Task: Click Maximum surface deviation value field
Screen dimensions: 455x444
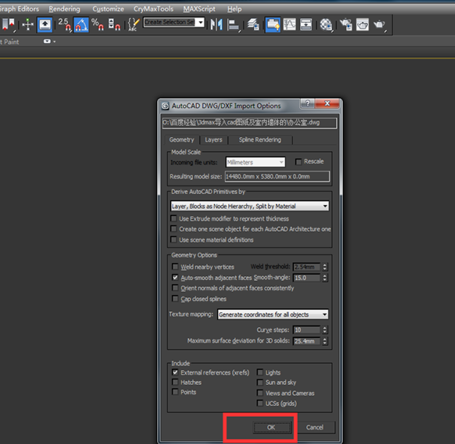Action: (307, 341)
